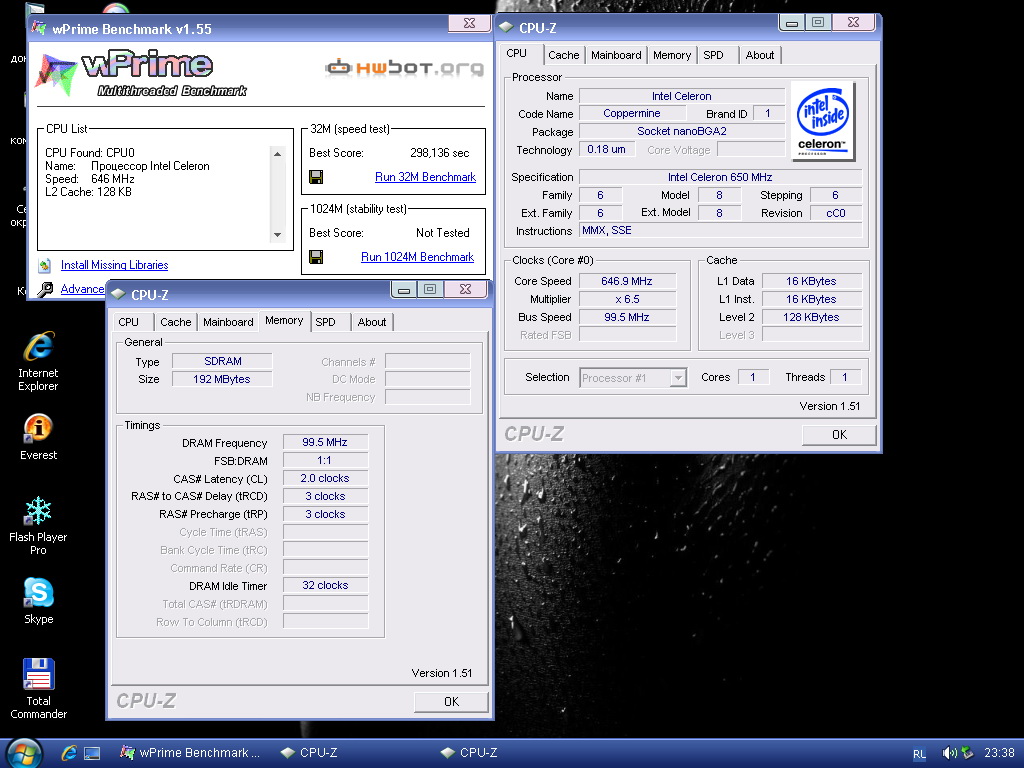The height and width of the screenshot is (768, 1024).
Task: Launch Everest from the desktop
Action: click(x=39, y=436)
